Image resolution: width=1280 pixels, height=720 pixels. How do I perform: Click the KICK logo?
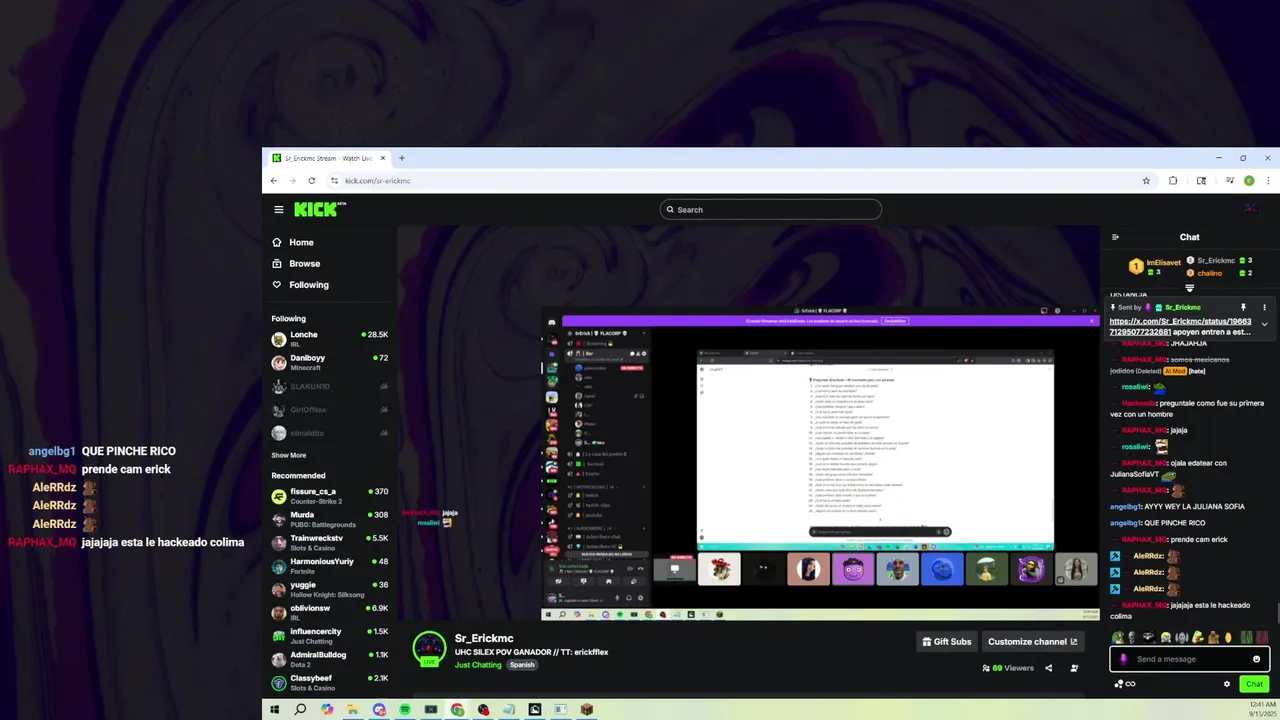tap(319, 209)
